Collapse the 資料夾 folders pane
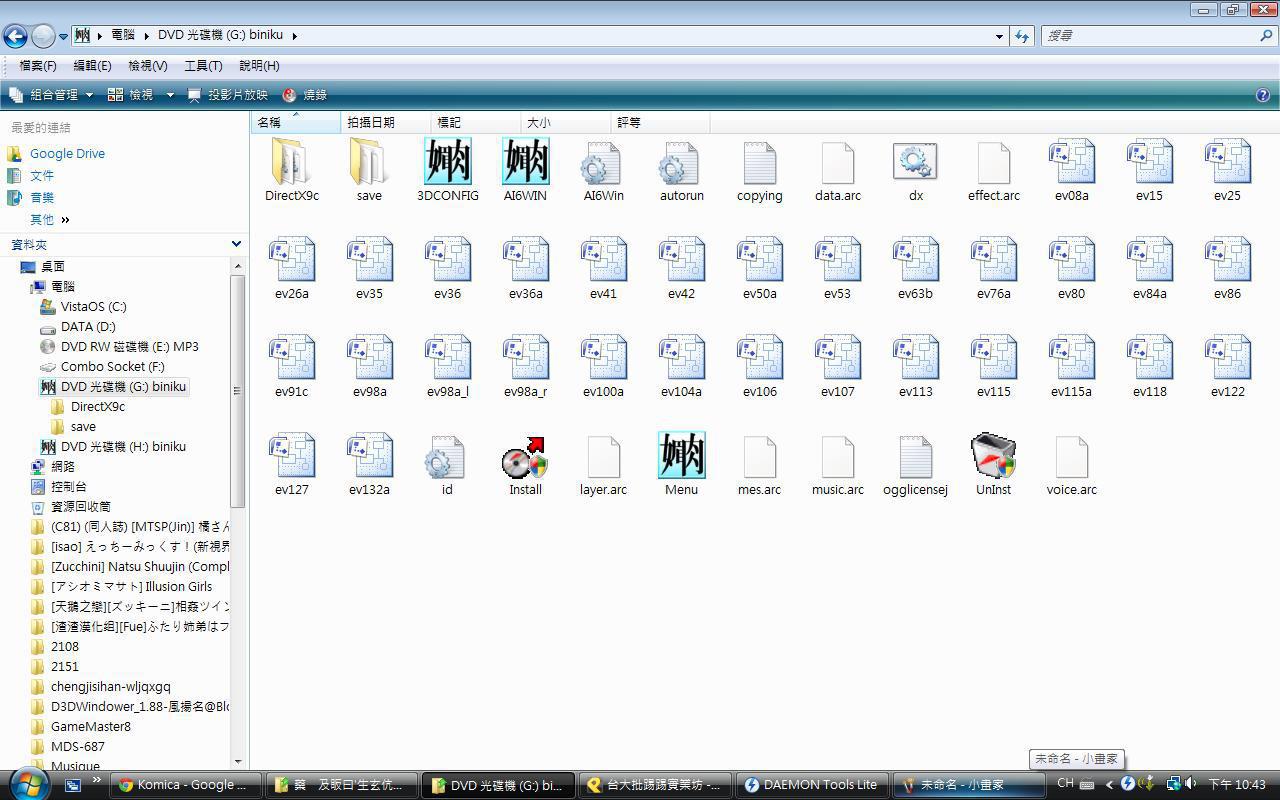The width and height of the screenshot is (1280, 800). [x=236, y=244]
